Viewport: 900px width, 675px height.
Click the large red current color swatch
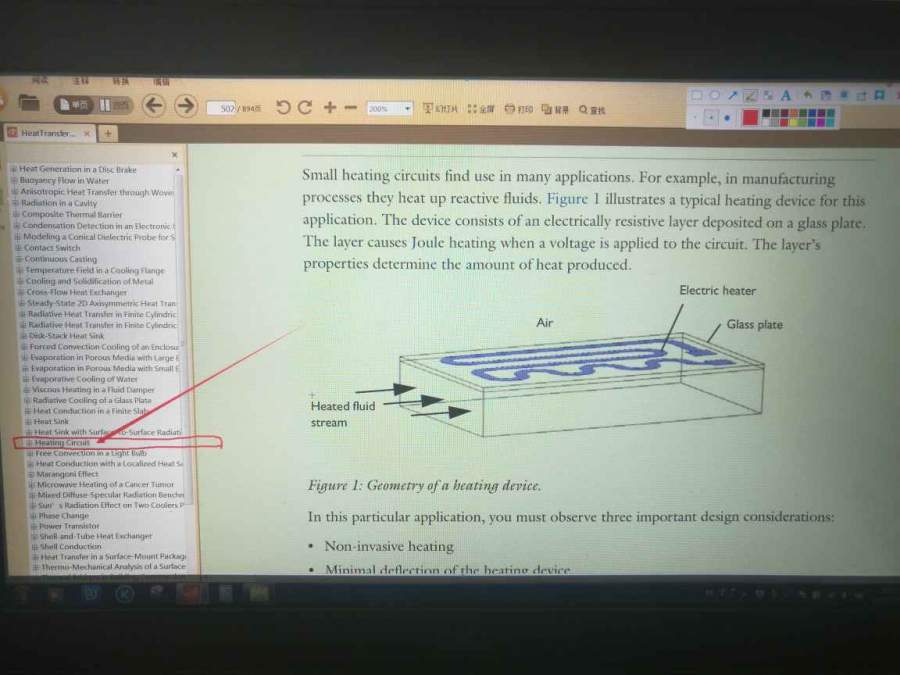click(750, 118)
